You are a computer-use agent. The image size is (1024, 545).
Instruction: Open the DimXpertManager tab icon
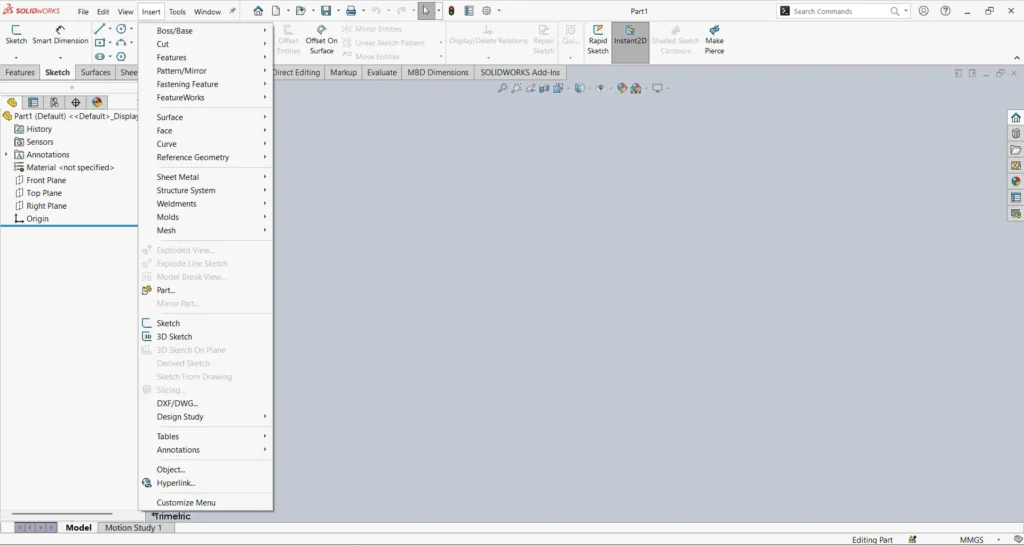pyautogui.click(x=76, y=102)
